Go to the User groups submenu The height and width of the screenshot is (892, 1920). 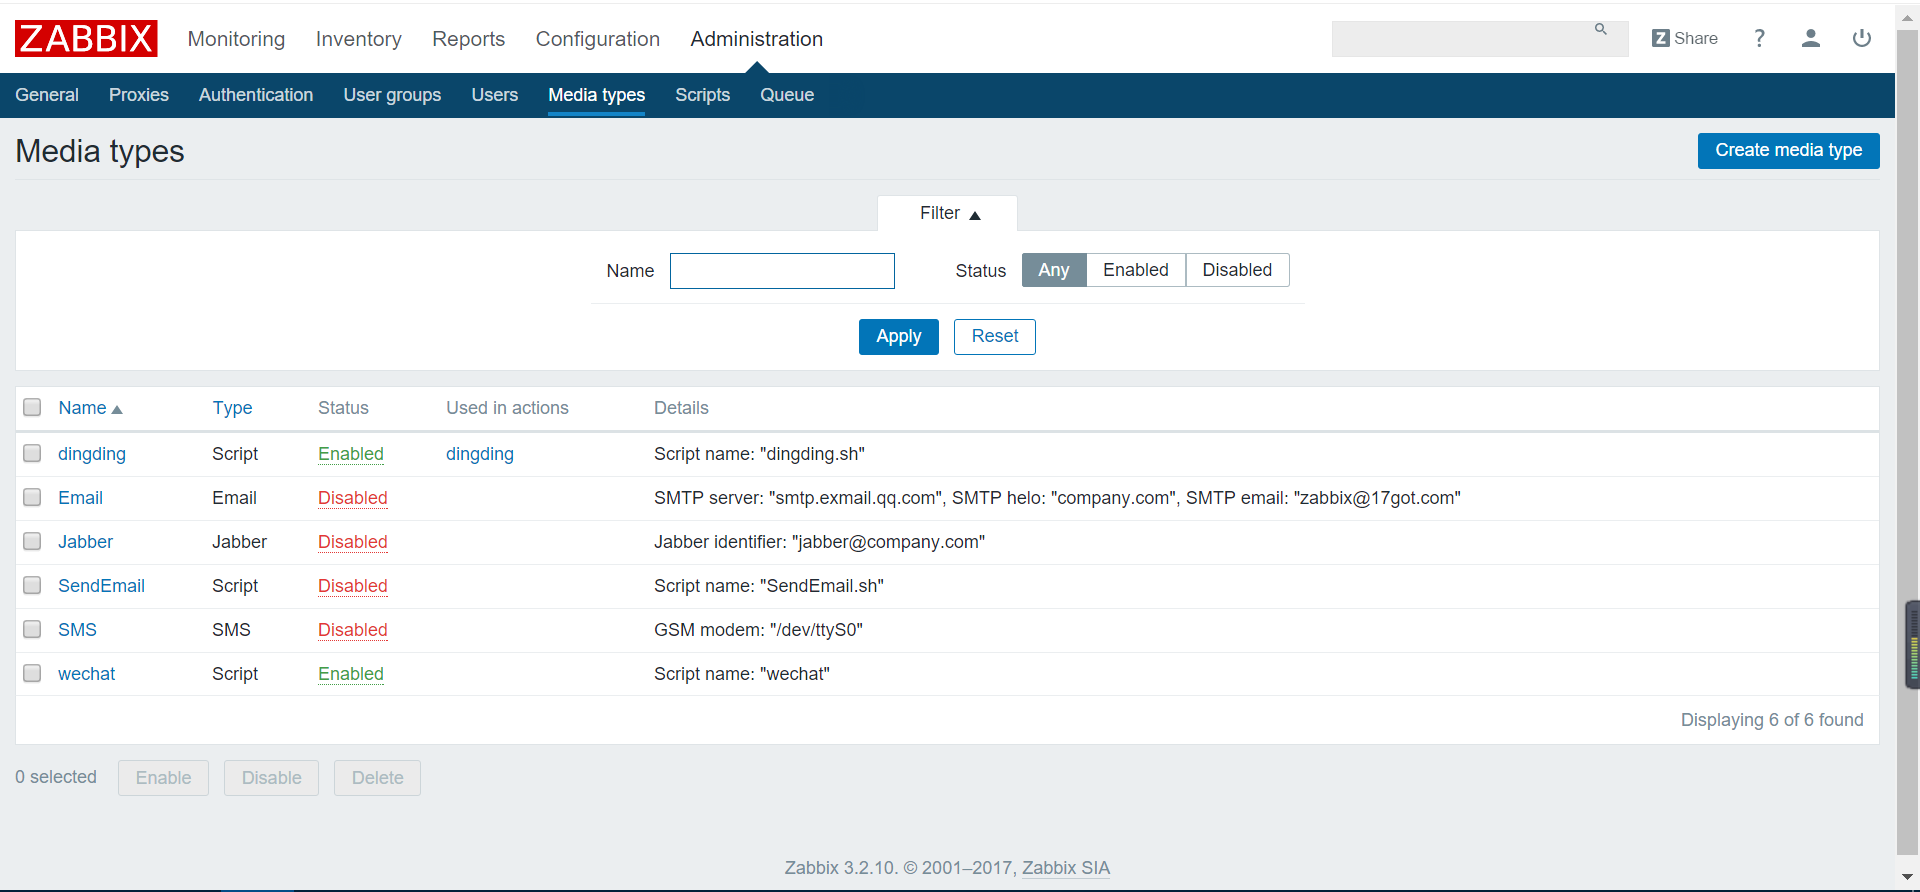point(392,95)
